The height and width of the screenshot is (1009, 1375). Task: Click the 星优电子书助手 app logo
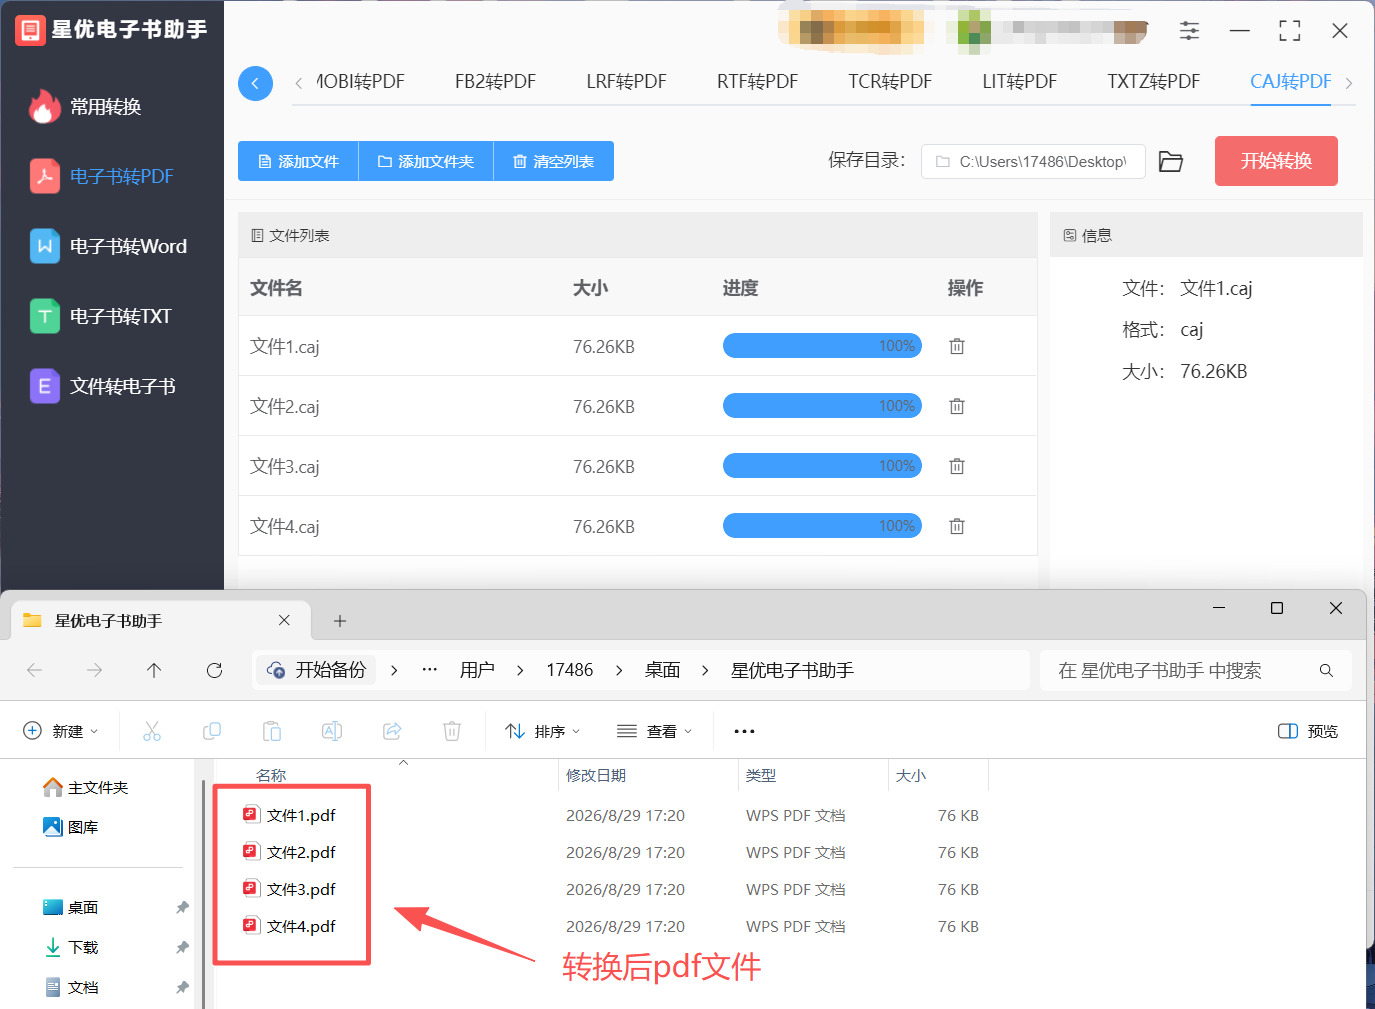click(x=30, y=30)
